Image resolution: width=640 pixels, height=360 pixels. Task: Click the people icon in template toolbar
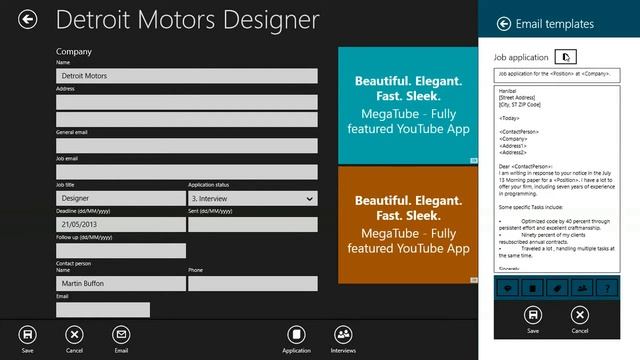point(582,288)
